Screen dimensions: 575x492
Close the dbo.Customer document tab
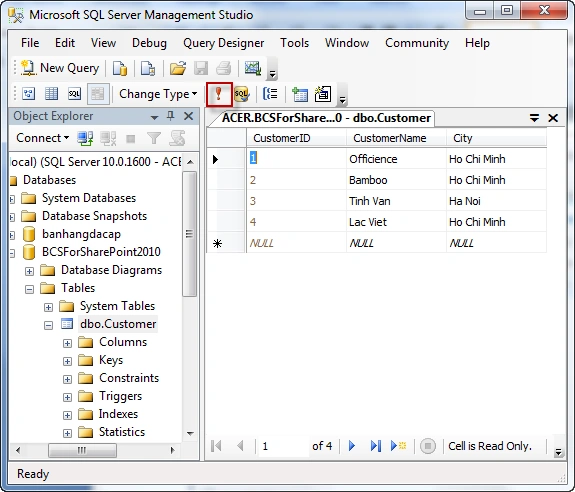pyautogui.click(x=553, y=118)
